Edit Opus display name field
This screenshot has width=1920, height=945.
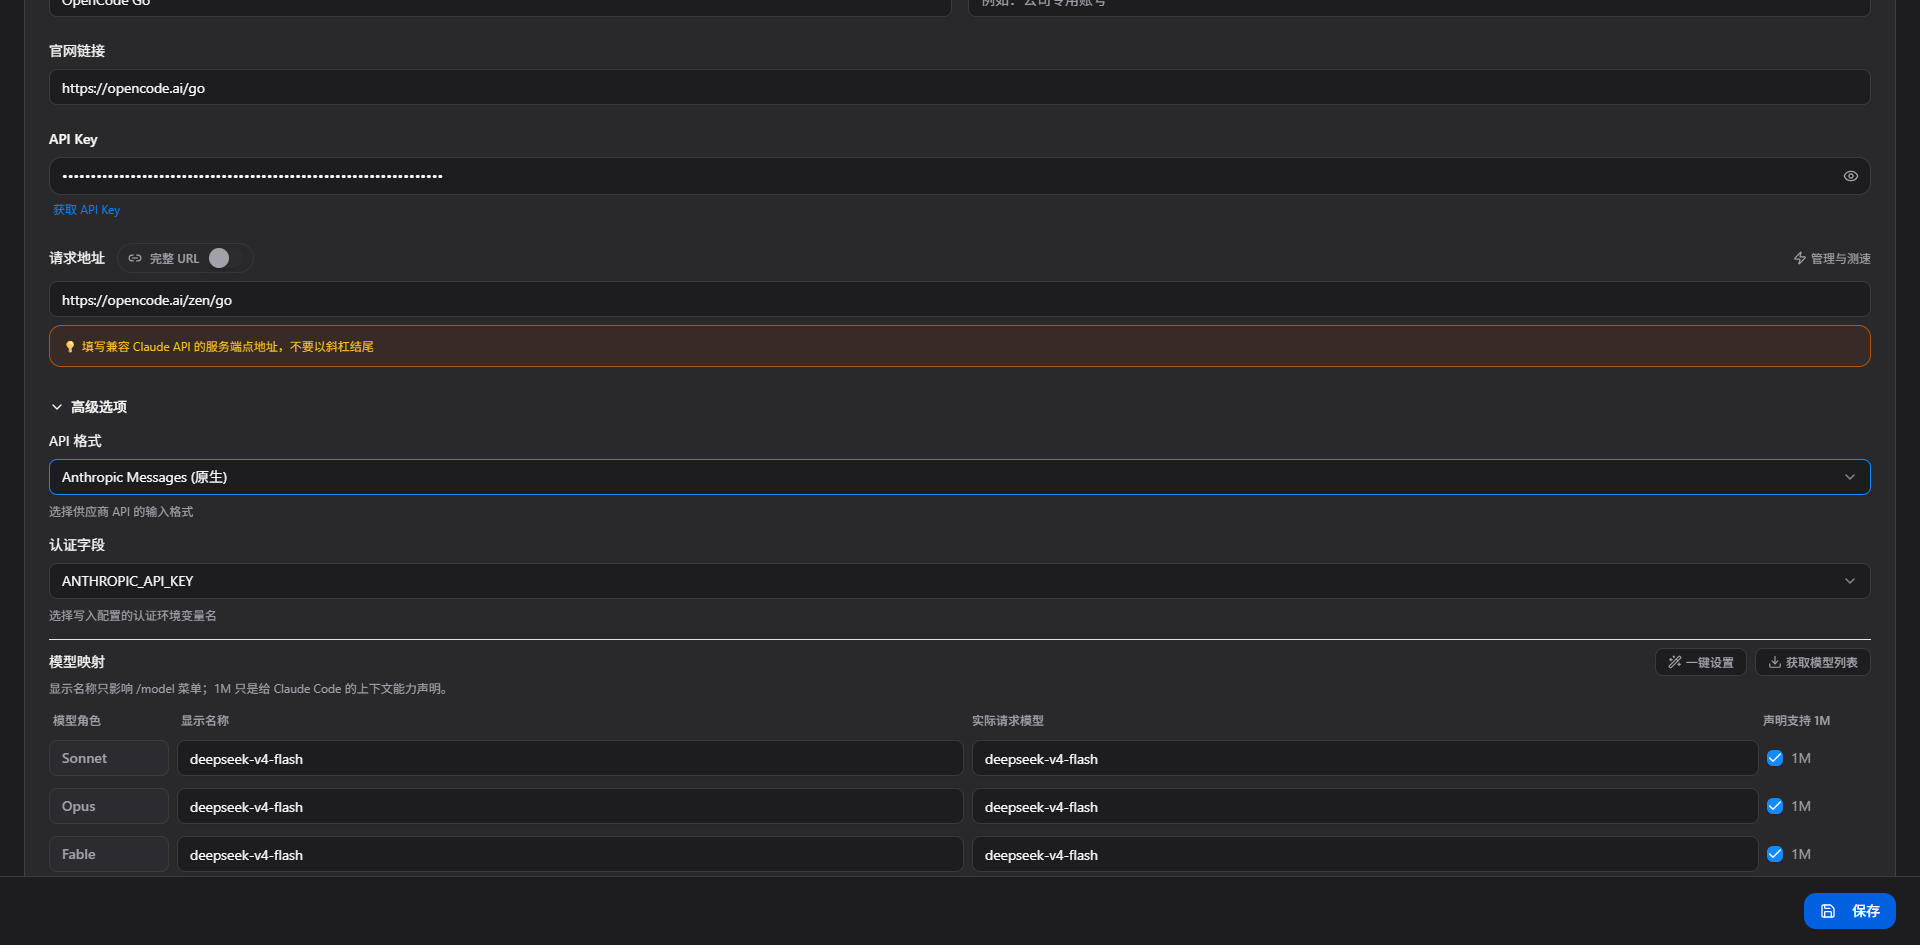570,806
